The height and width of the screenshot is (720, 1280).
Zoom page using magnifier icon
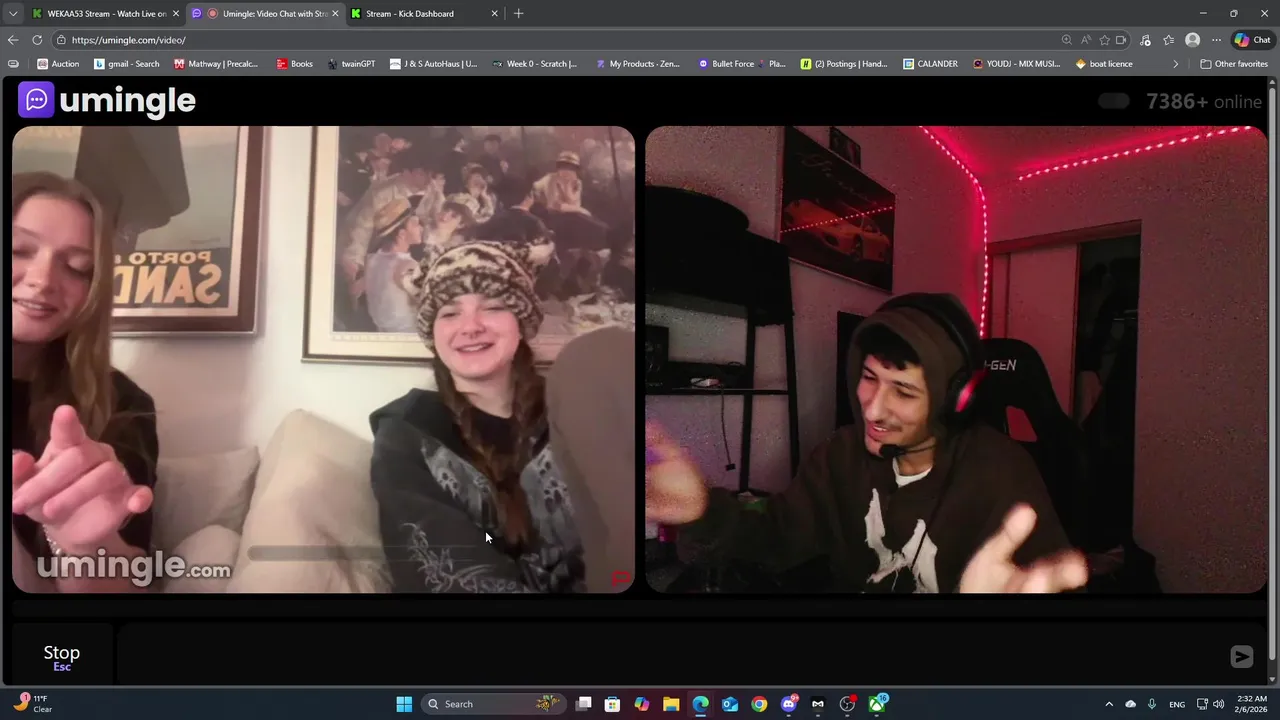1066,40
